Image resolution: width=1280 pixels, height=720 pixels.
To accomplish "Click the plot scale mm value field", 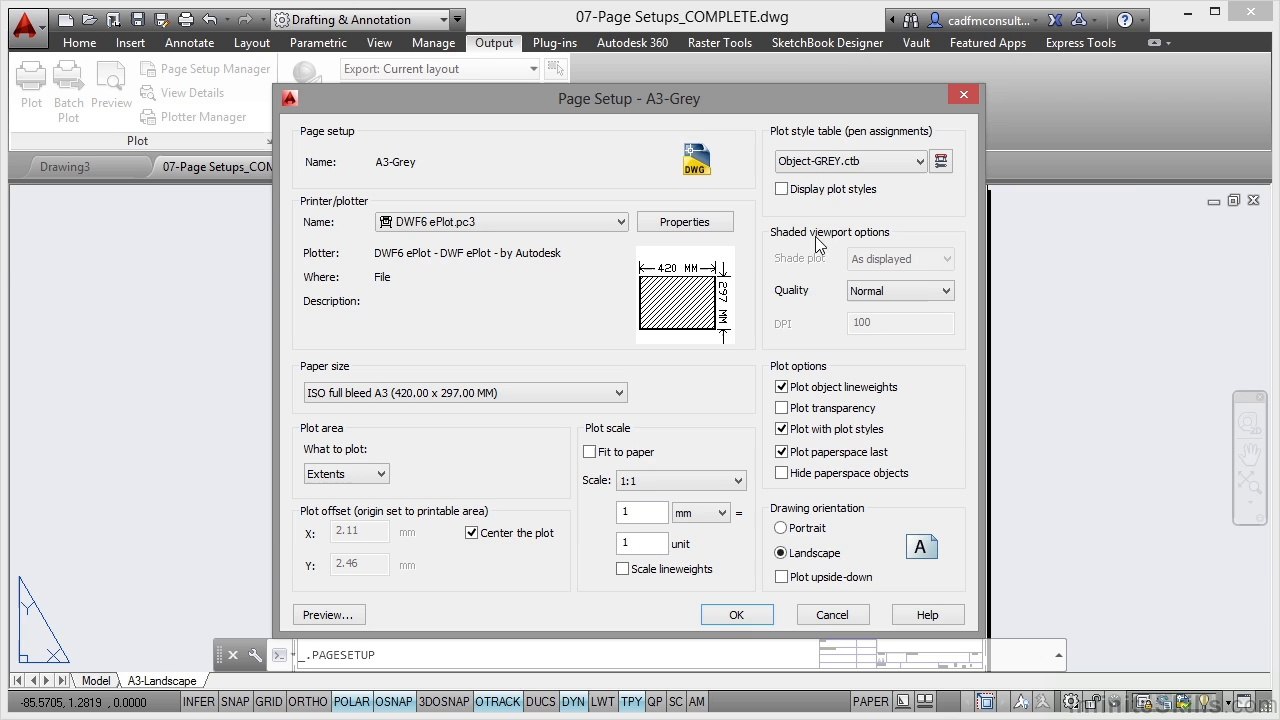I will click(642, 512).
